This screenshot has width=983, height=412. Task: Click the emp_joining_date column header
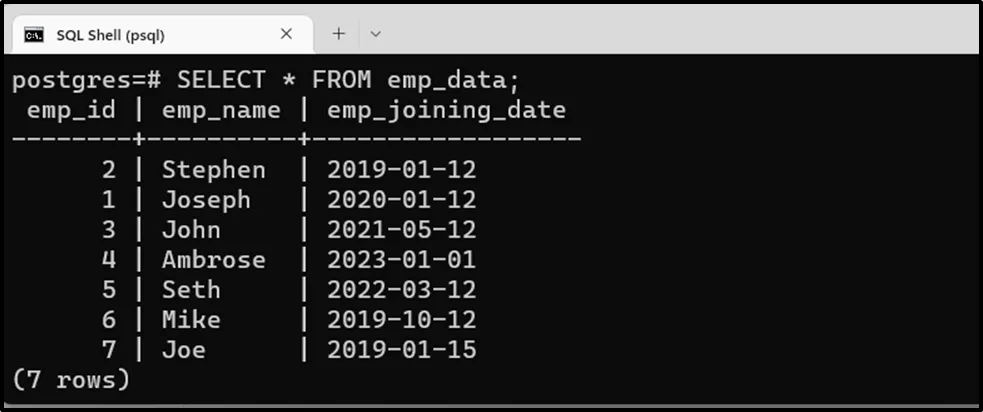pyautogui.click(x=446, y=110)
